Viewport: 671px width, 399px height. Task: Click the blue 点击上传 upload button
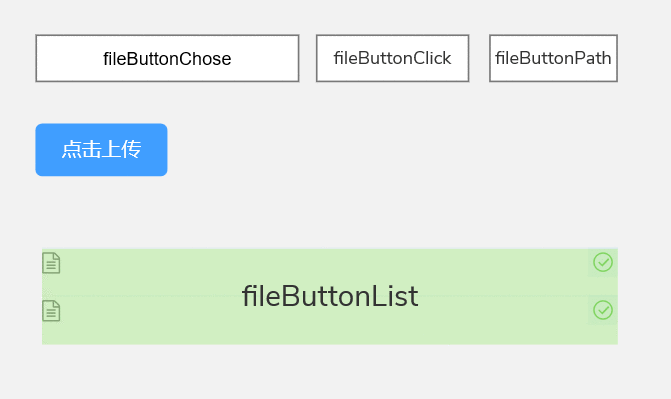pos(101,150)
